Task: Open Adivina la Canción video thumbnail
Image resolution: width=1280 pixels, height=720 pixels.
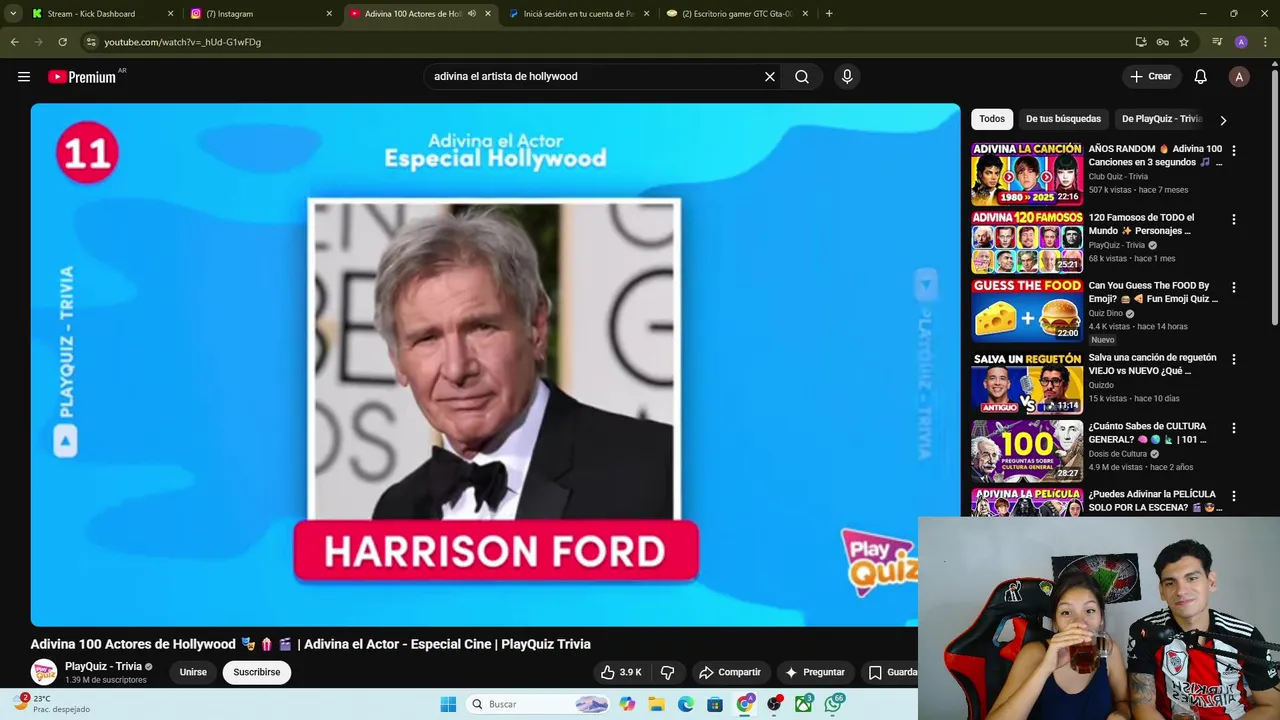Action: (x=1027, y=174)
